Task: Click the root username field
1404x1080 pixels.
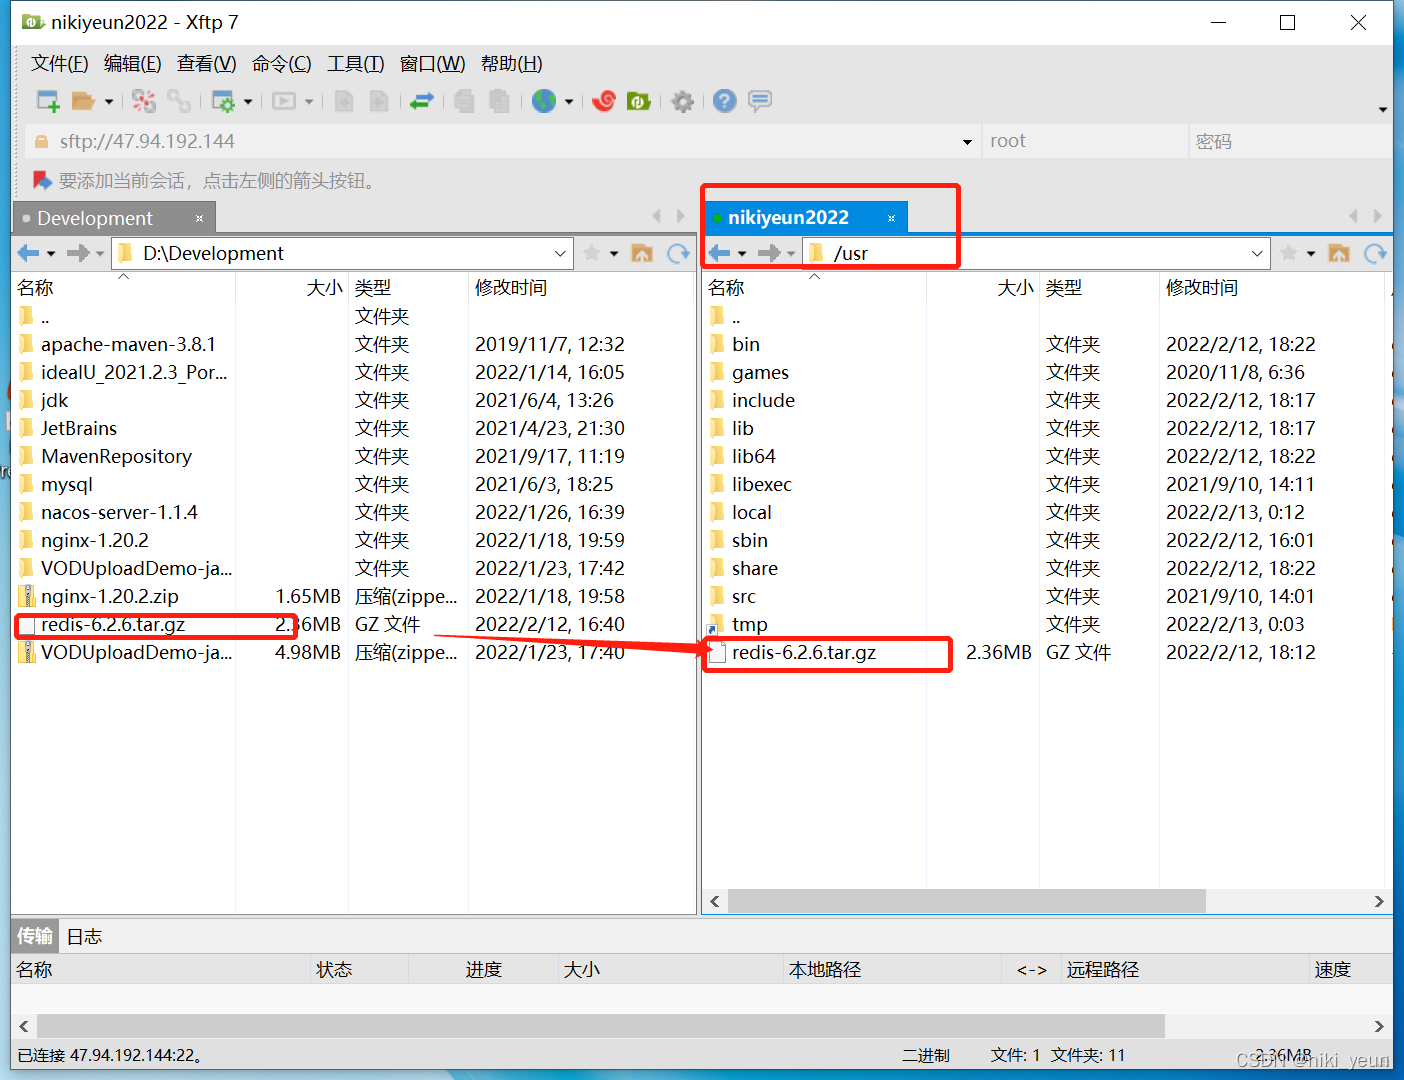Action: (1085, 141)
